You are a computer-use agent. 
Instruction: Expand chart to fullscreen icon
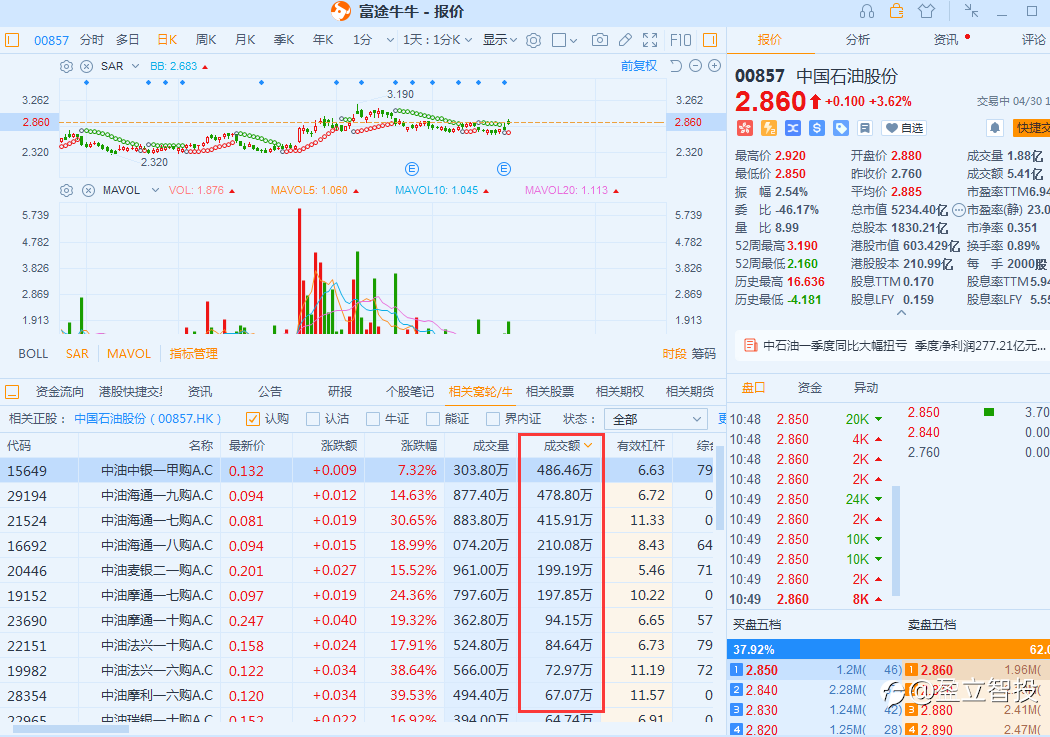[650, 40]
